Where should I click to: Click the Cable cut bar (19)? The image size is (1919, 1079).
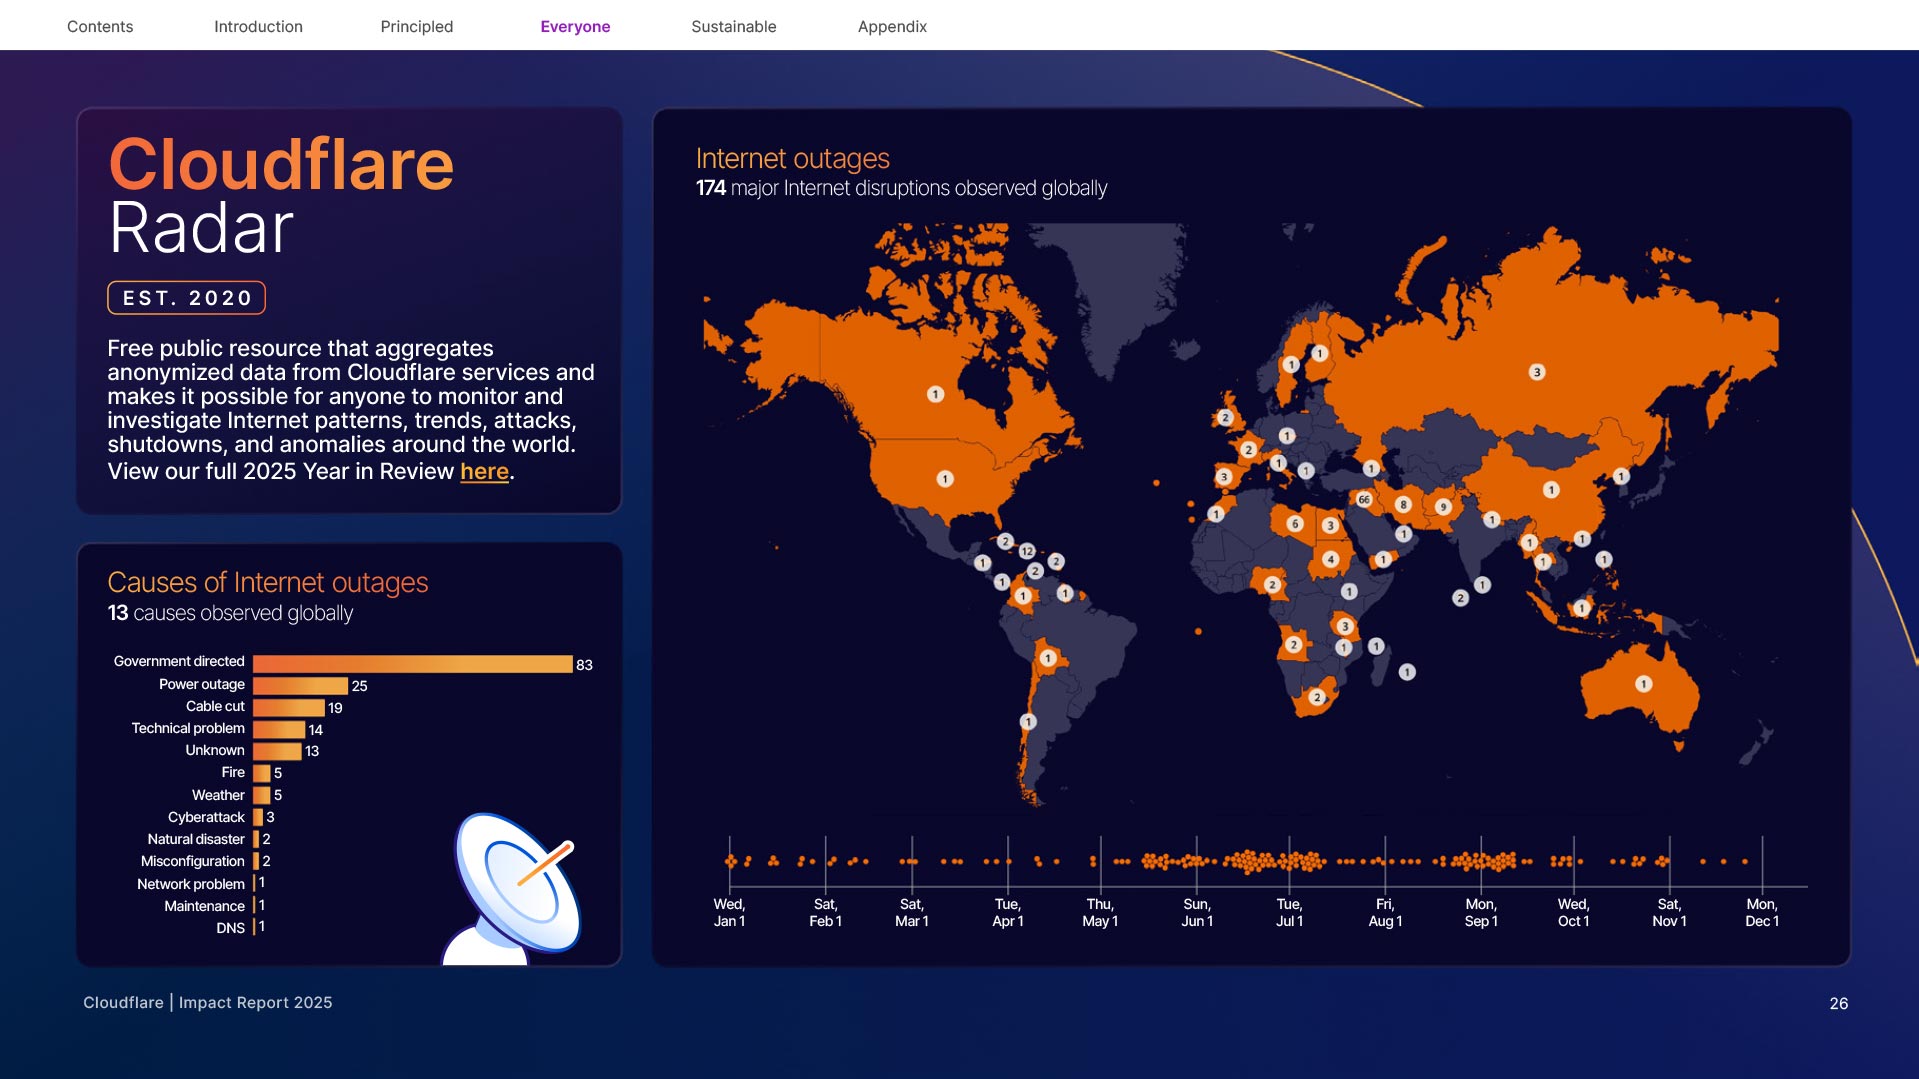point(289,708)
